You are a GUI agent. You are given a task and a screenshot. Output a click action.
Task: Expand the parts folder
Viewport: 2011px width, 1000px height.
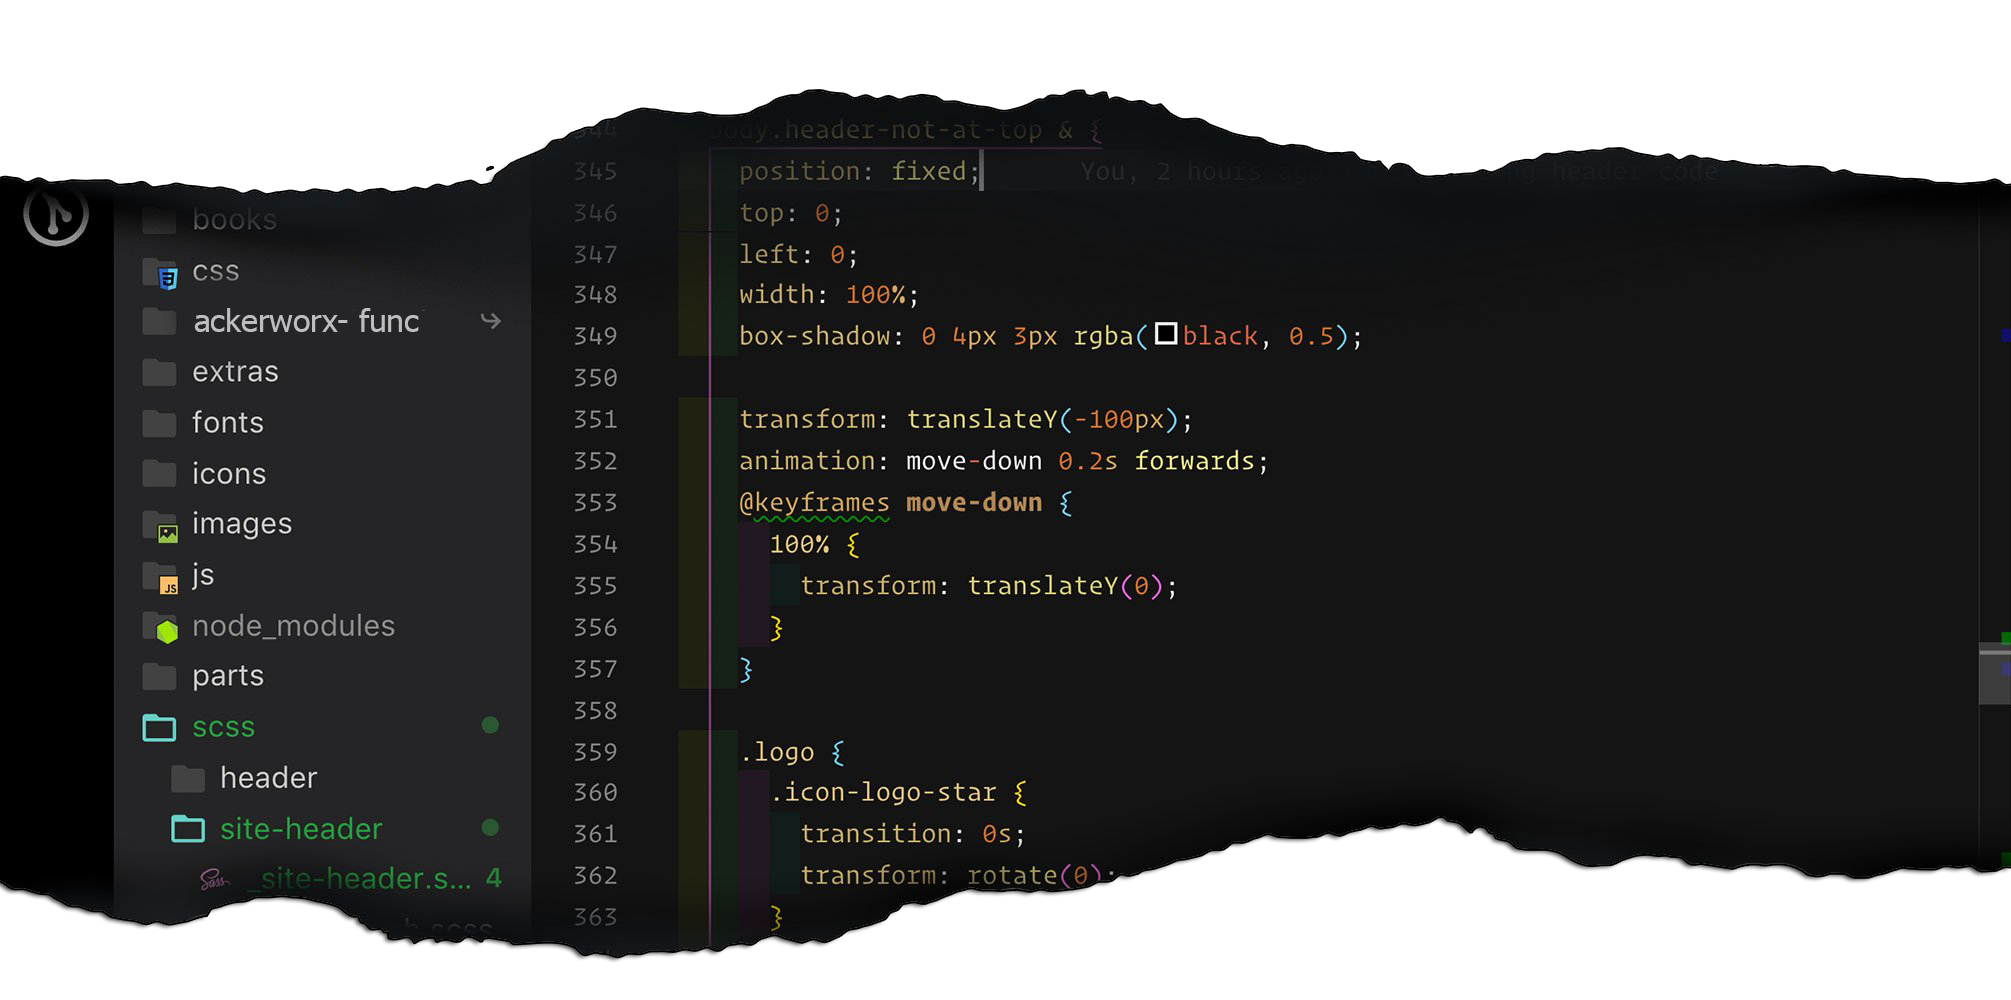point(228,676)
